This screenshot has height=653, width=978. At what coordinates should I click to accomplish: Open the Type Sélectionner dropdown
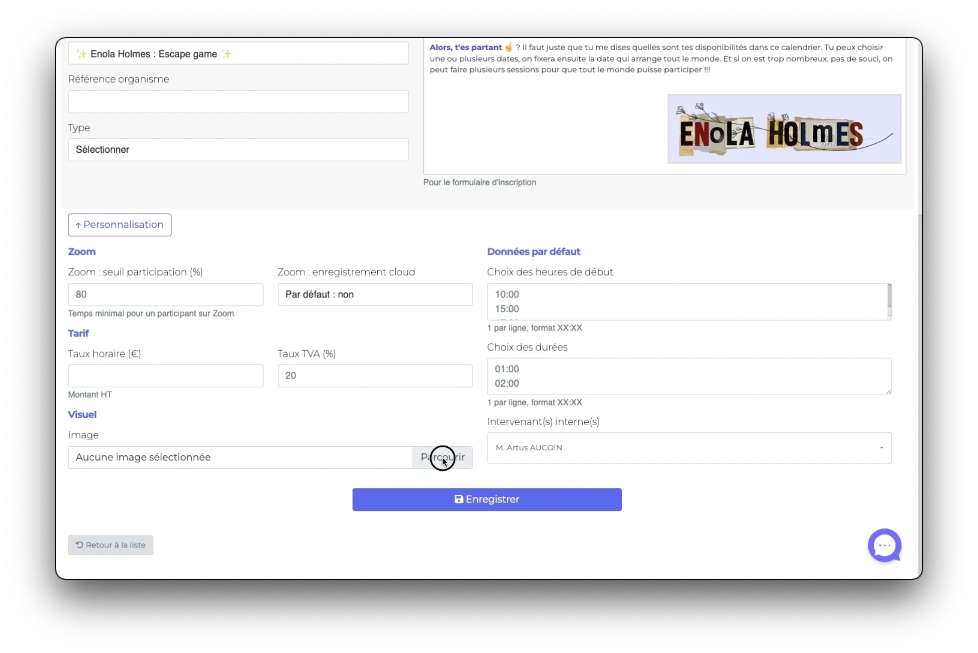(x=238, y=149)
